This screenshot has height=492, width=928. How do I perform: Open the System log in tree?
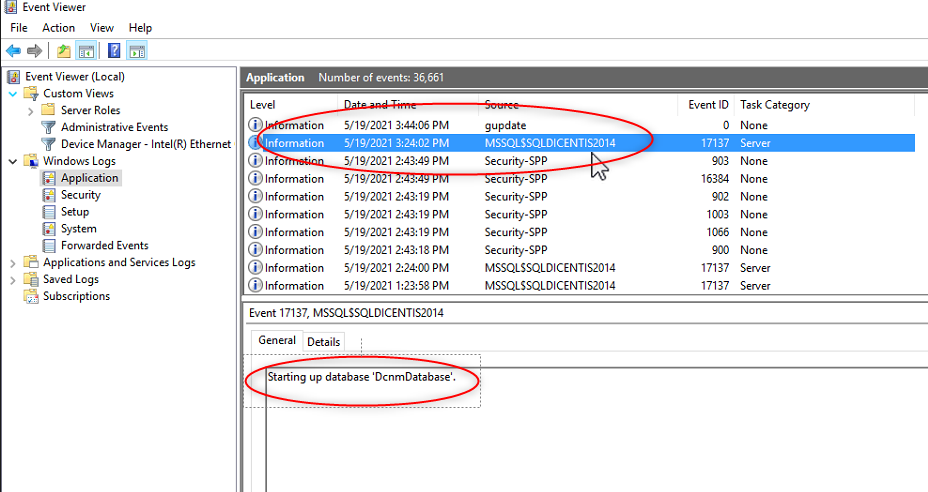(x=78, y=229)
